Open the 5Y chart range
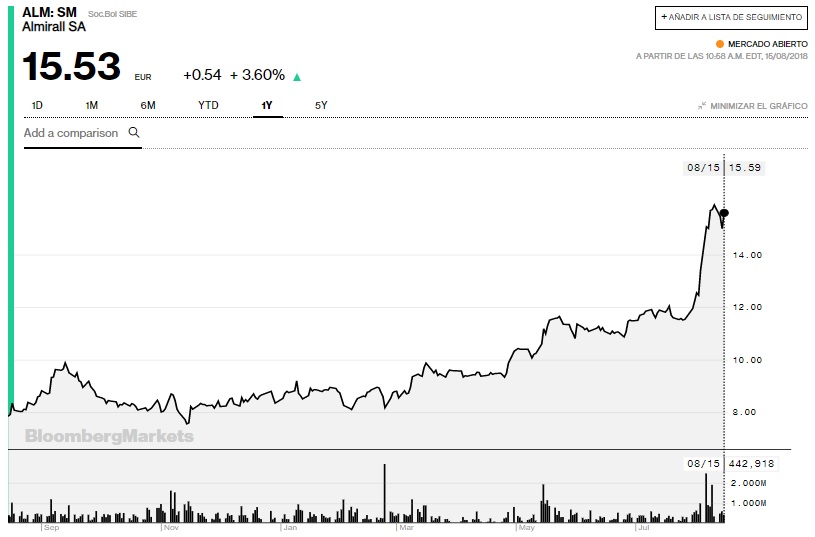Screen dimensions: 815x537 [321, 105]
